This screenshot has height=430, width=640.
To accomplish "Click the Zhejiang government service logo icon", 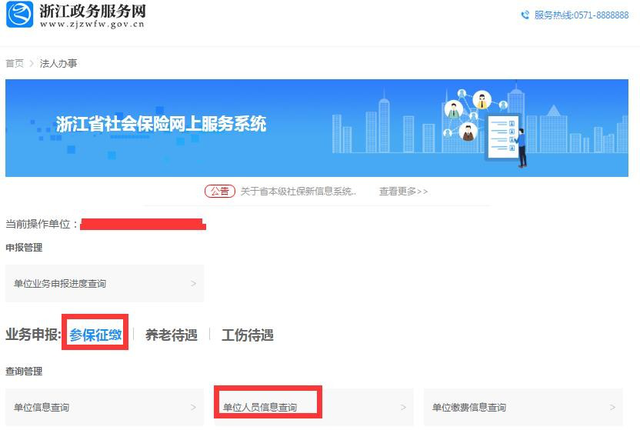I will [x=20, y=14].
